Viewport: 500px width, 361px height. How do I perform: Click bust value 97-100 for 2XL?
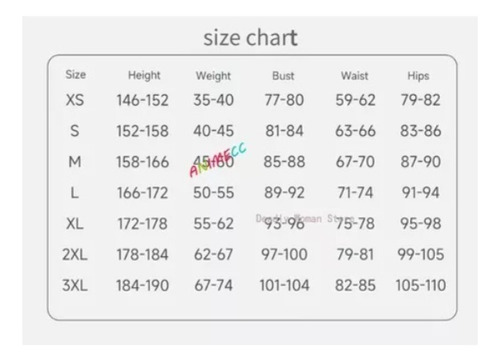[x=284, y=255]
